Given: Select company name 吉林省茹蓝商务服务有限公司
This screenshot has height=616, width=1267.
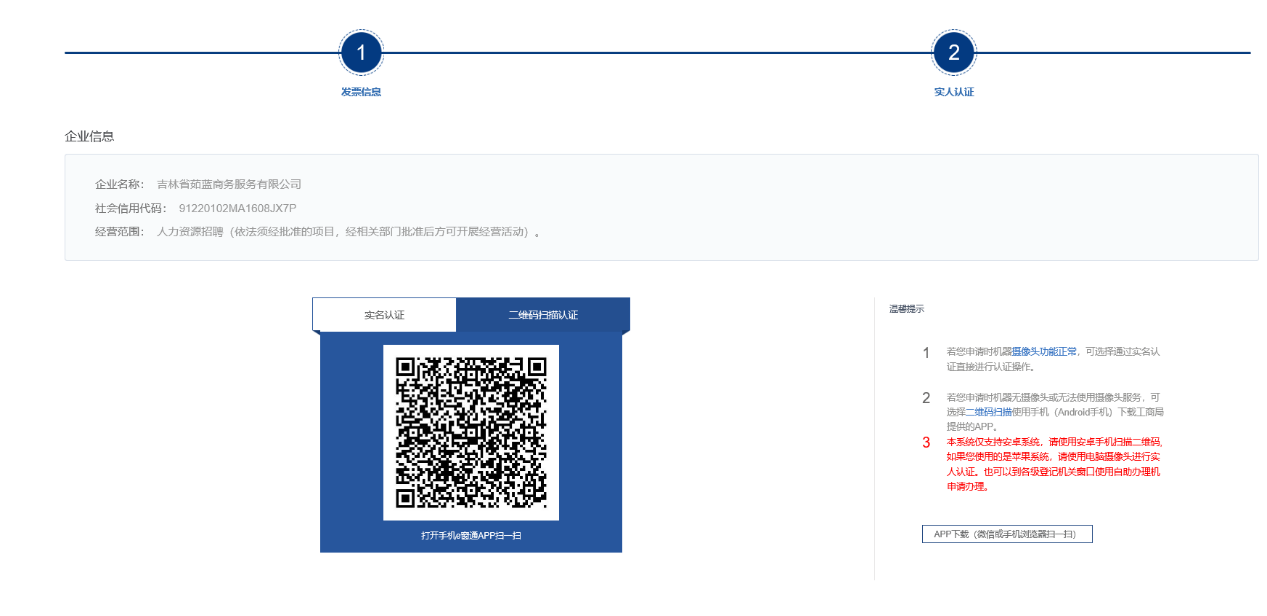Looking at the screenshot, I should click(229, 184).
